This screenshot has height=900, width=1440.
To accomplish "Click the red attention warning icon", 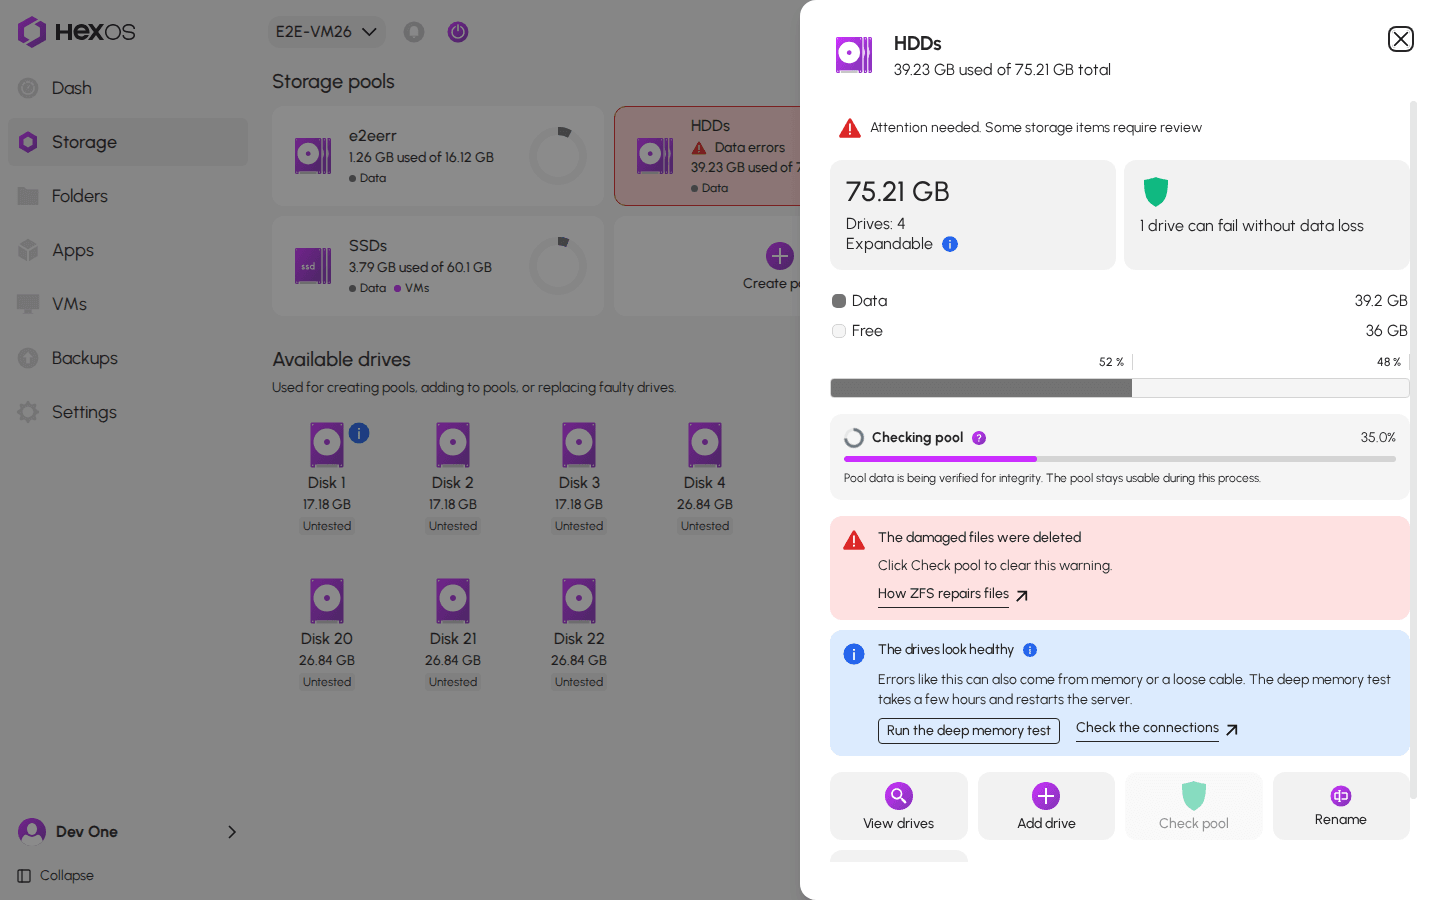I will [x=850, y=128].
